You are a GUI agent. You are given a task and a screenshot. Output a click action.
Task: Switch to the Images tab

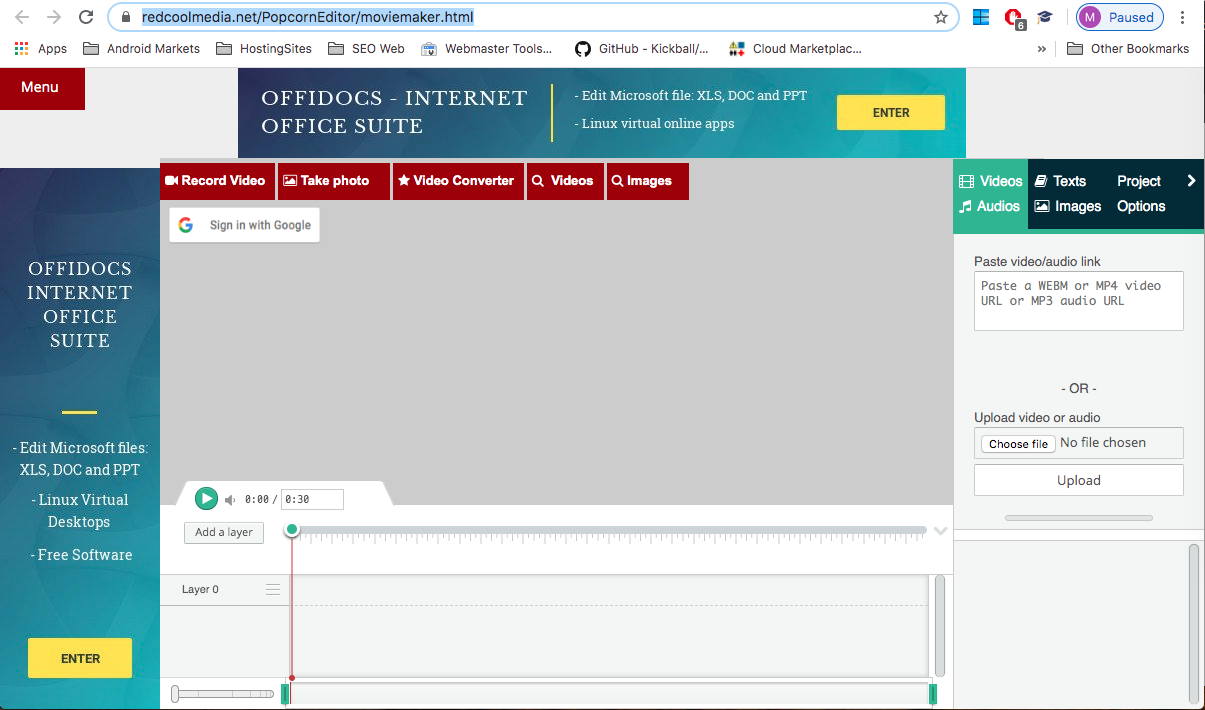(1068, 206)
